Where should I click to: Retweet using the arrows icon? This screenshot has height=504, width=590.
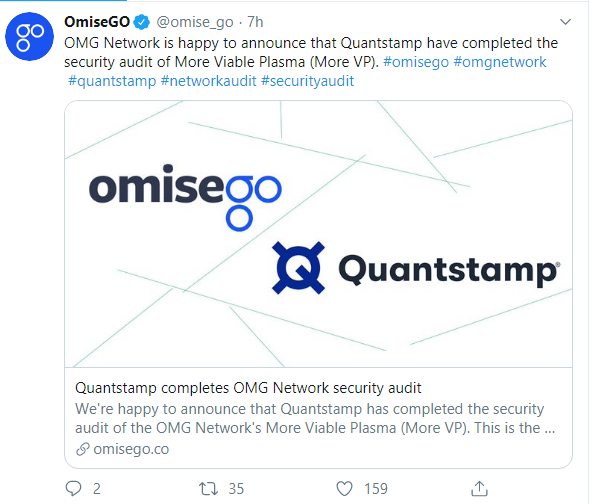[x=208, y=489]
